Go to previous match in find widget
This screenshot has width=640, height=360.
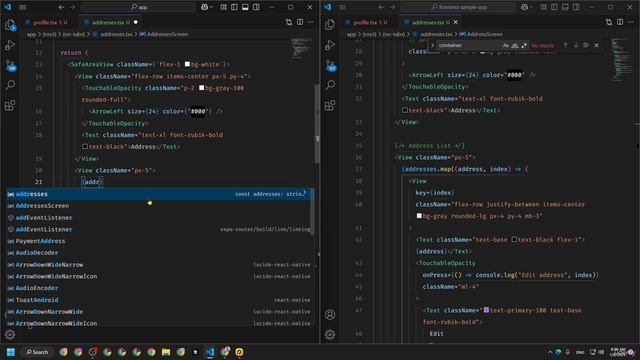565,45
